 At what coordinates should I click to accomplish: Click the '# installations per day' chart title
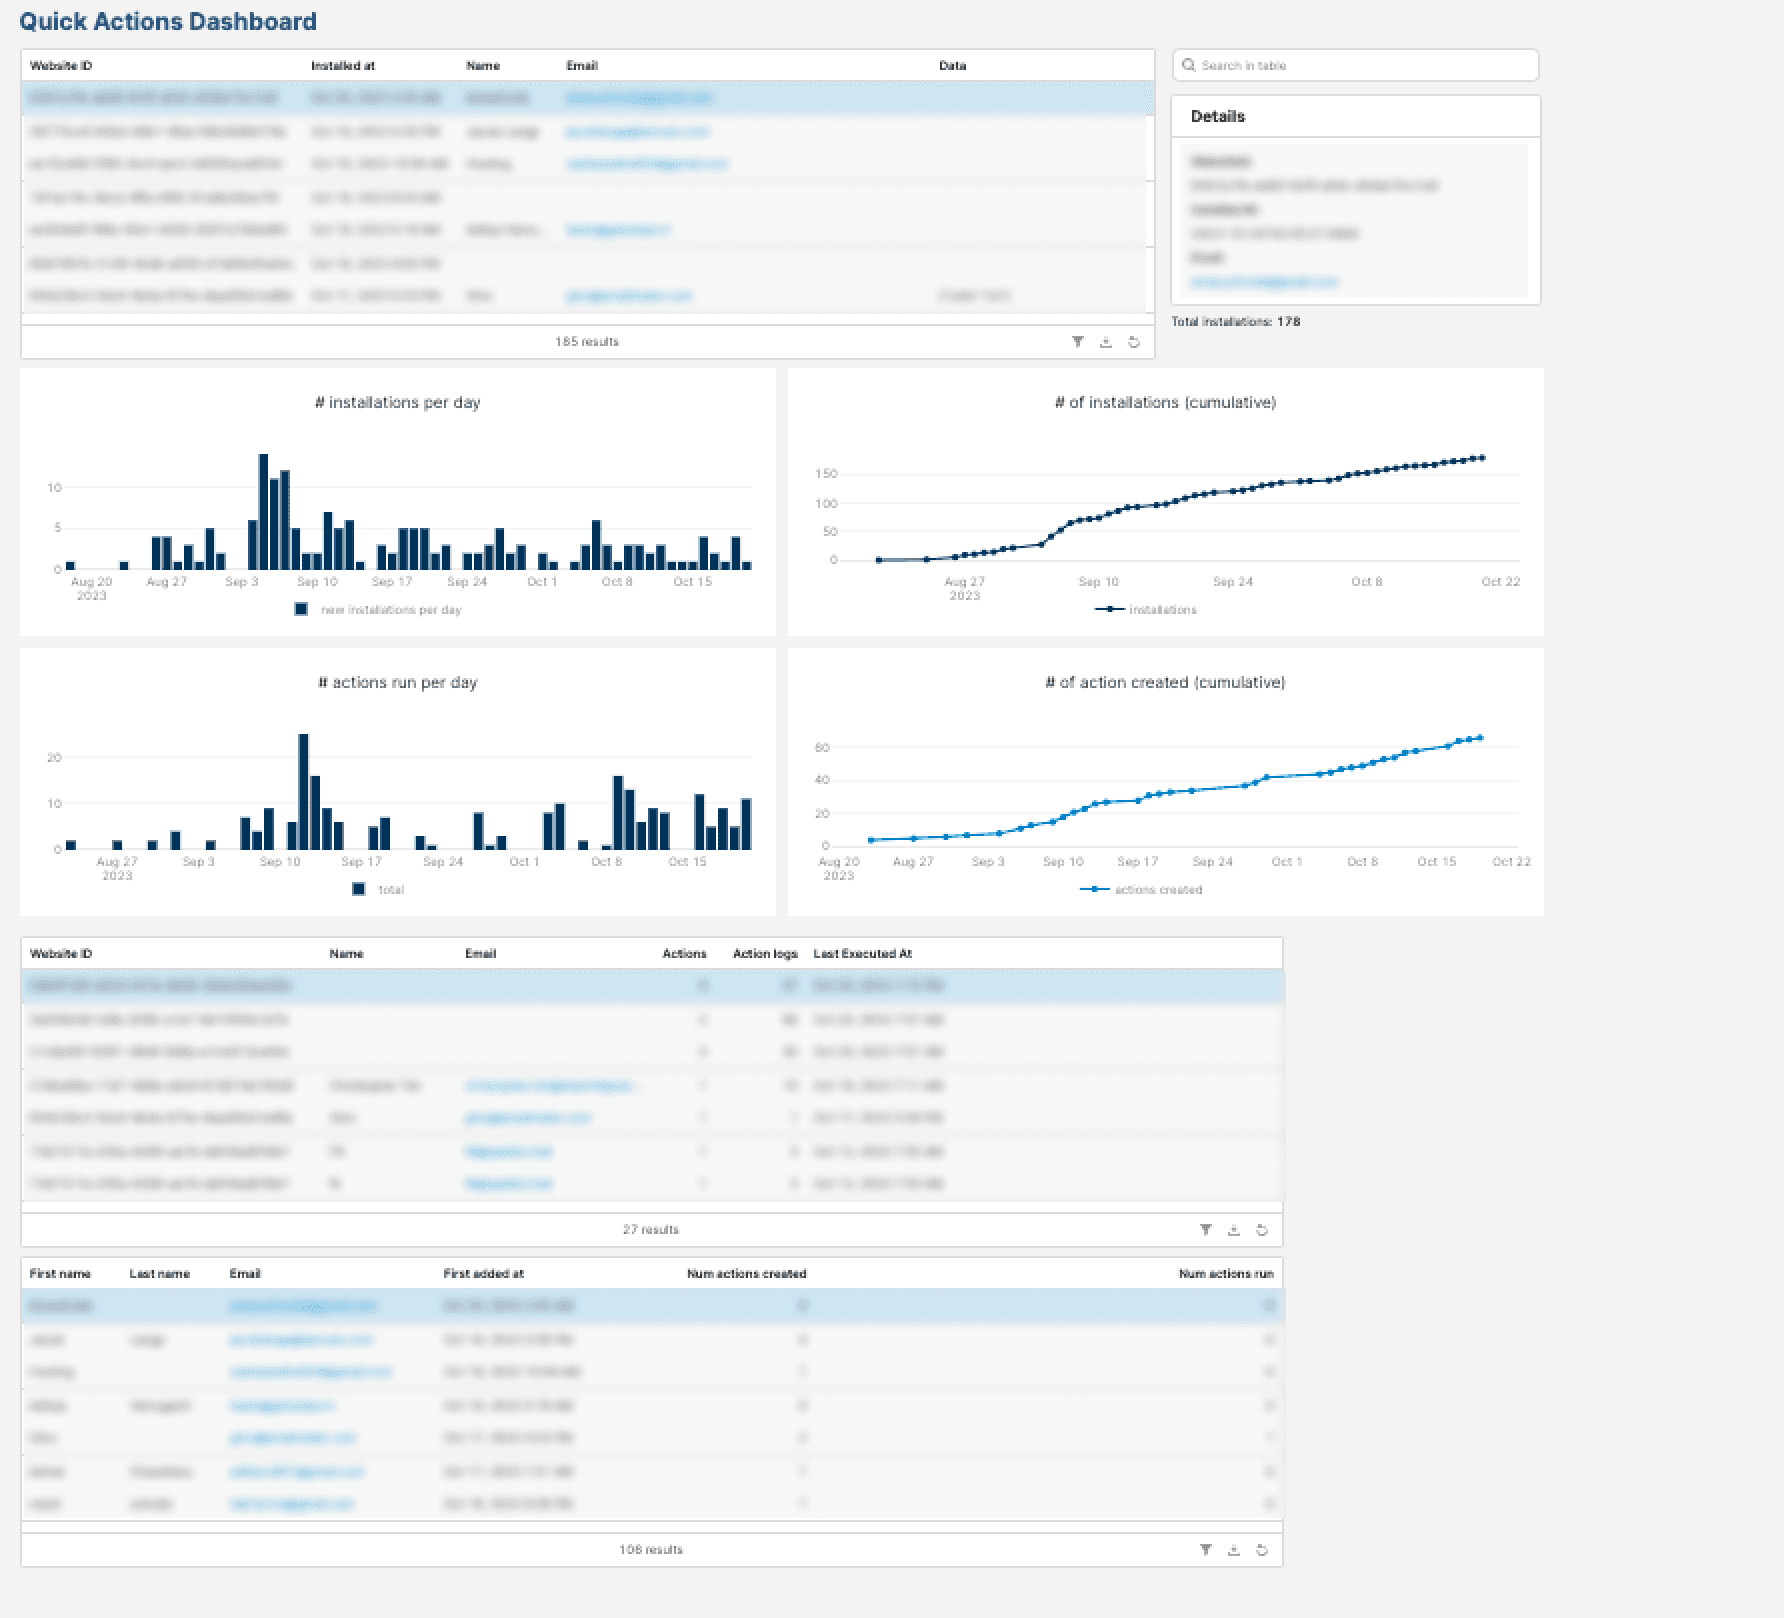(x=397, y=403)
